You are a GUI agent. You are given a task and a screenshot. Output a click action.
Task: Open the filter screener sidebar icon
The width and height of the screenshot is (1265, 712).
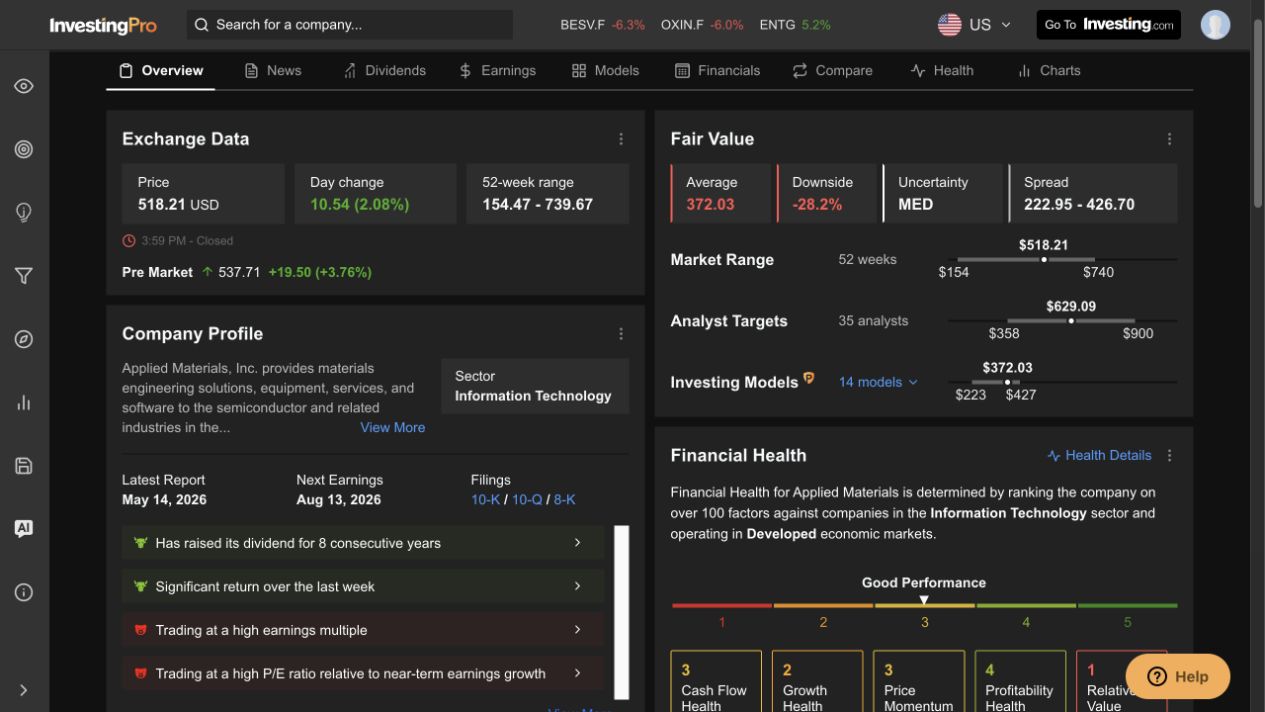click(23, 276)
